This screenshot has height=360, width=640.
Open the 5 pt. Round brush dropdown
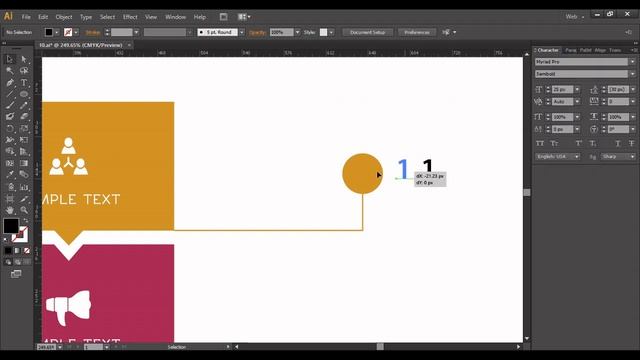242,32
